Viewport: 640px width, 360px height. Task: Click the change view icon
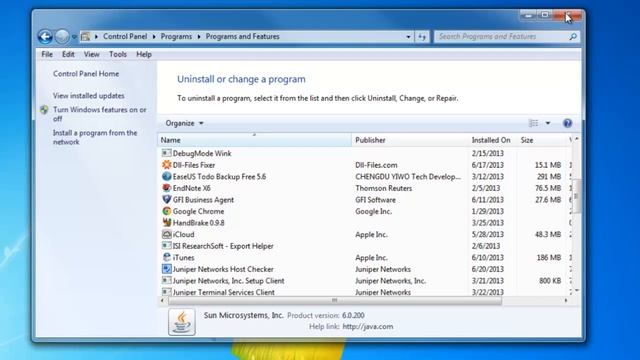[533, 123]
